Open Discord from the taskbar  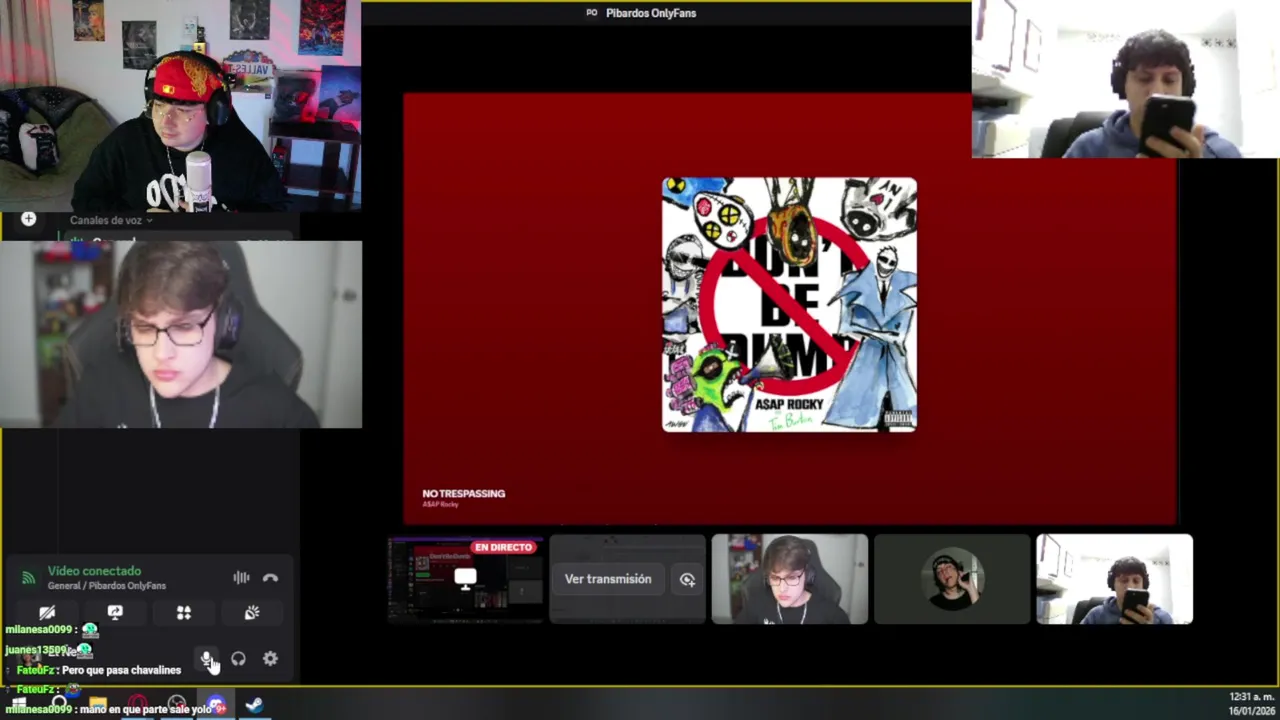216,706
